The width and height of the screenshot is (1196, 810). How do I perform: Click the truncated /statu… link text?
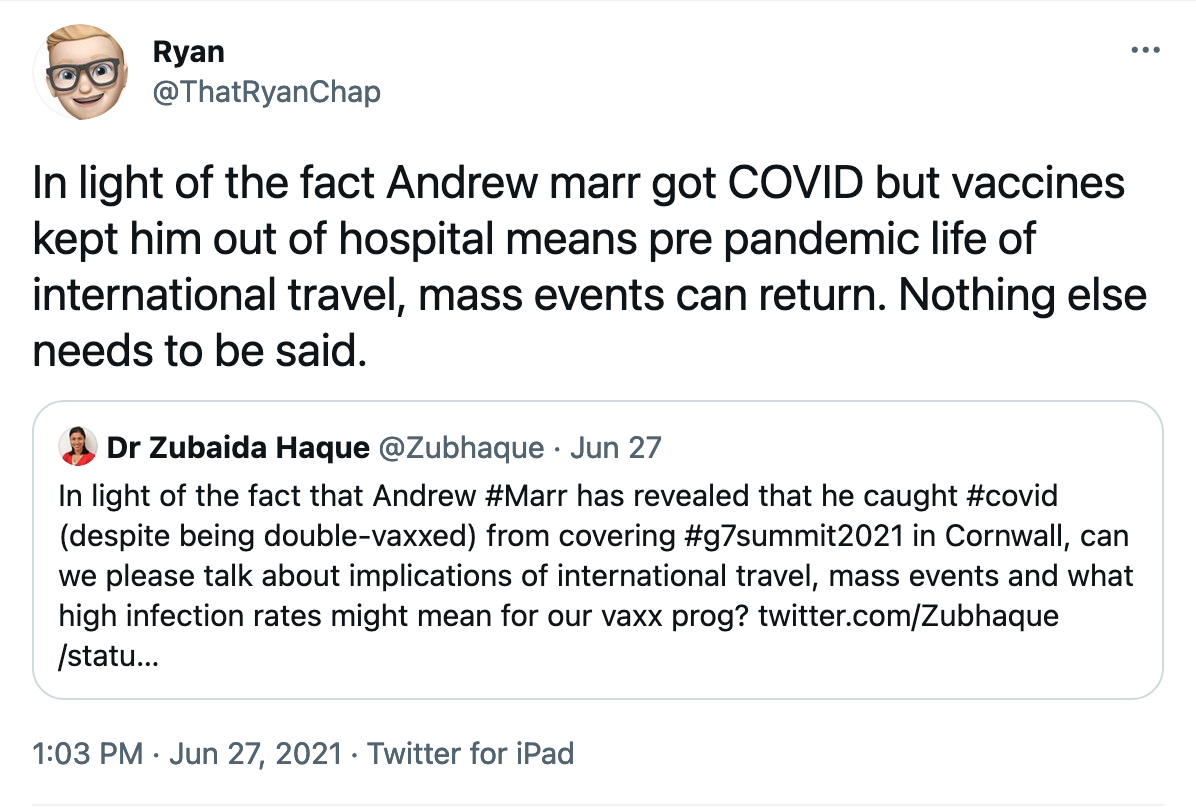[x=108, y=657]
